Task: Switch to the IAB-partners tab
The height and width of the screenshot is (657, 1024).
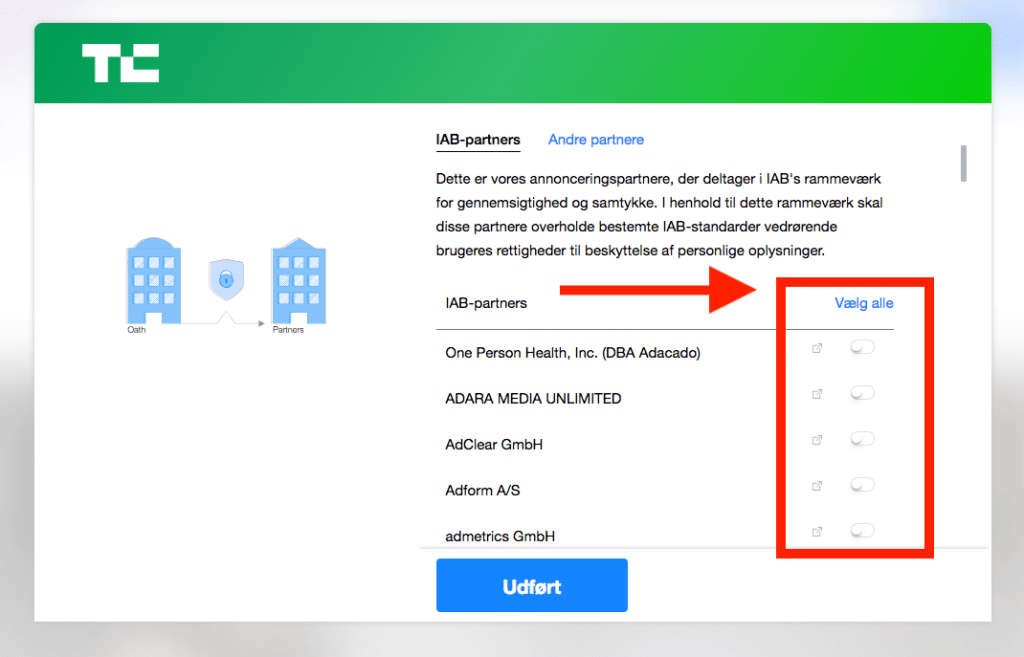Action: point(478,140)
